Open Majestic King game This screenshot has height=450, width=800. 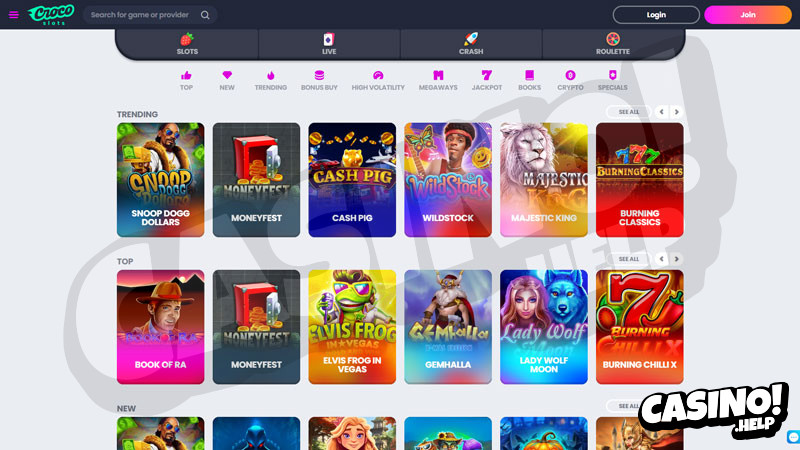click(x=544, y=180)
